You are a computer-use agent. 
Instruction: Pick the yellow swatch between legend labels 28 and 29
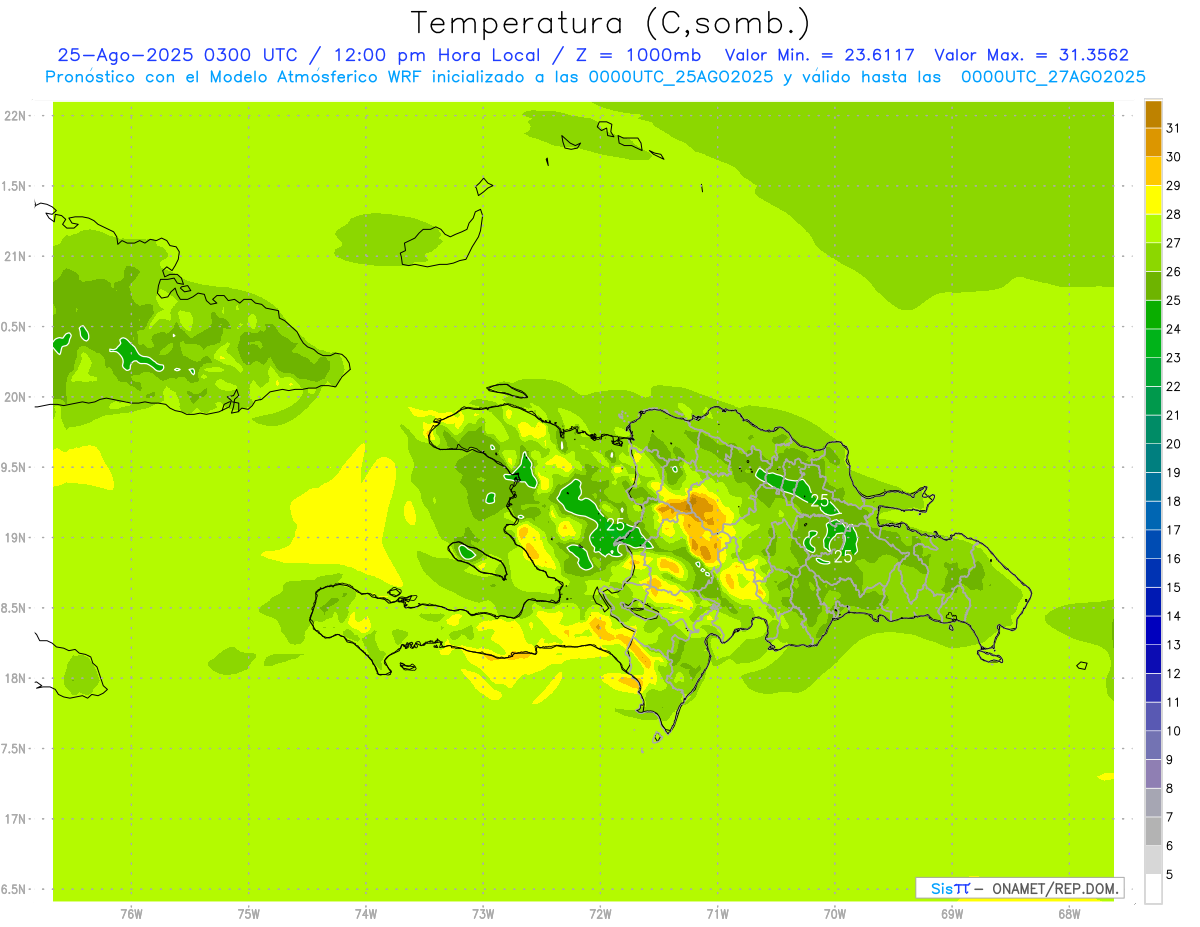pyautogui.click(x=1153, y=200)
